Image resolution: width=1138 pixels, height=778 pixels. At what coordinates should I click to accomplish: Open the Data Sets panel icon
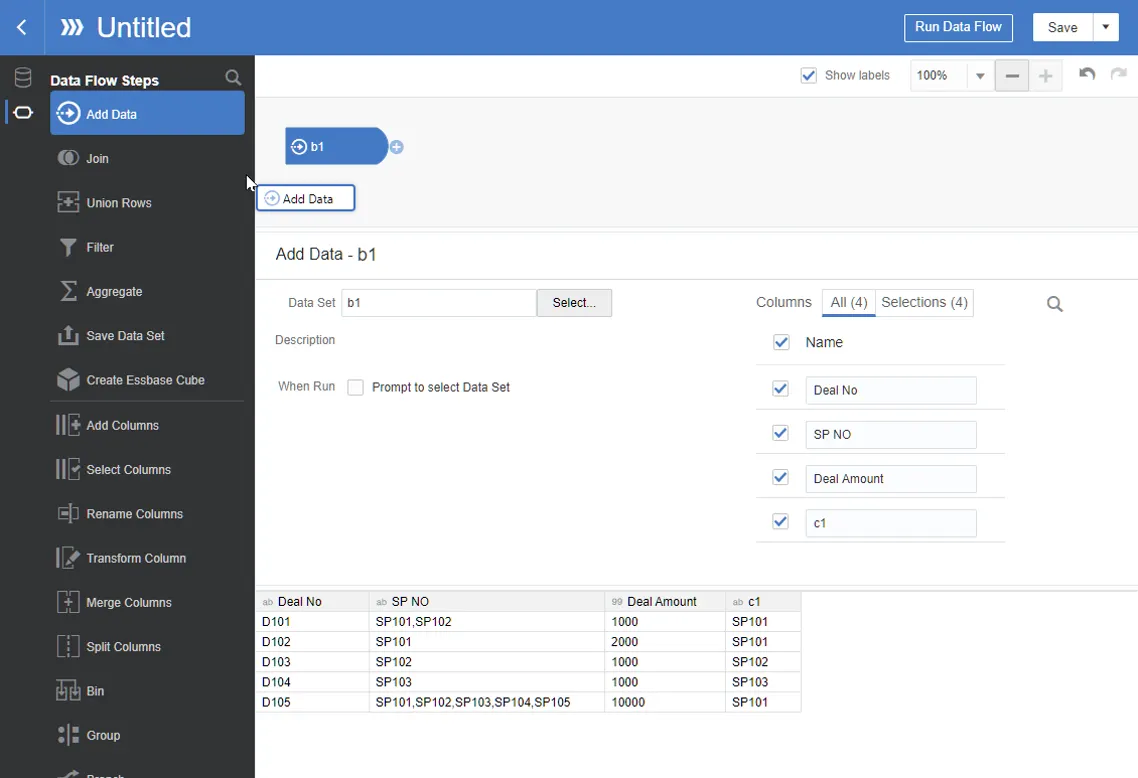click(x=22, y=78)
